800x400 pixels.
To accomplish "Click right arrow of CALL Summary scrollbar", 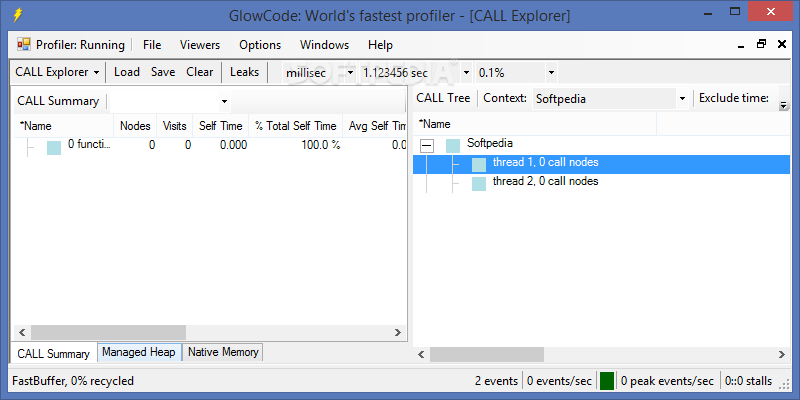I will [x=397, y=333].
